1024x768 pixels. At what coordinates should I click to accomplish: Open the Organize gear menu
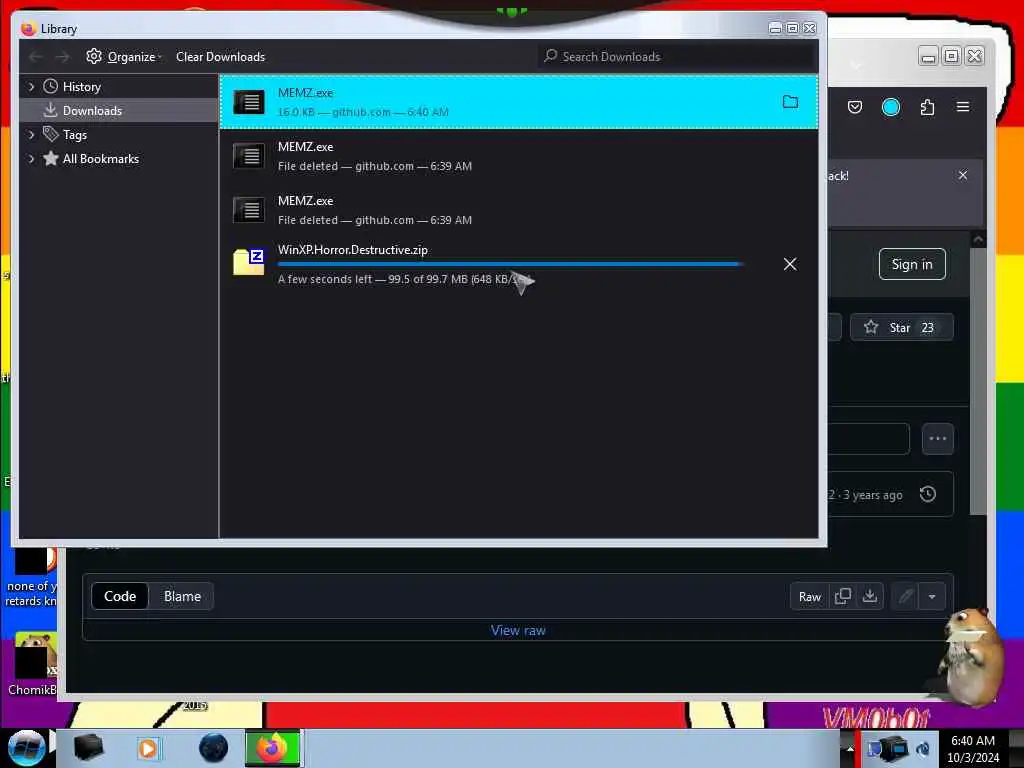point(123,57)
